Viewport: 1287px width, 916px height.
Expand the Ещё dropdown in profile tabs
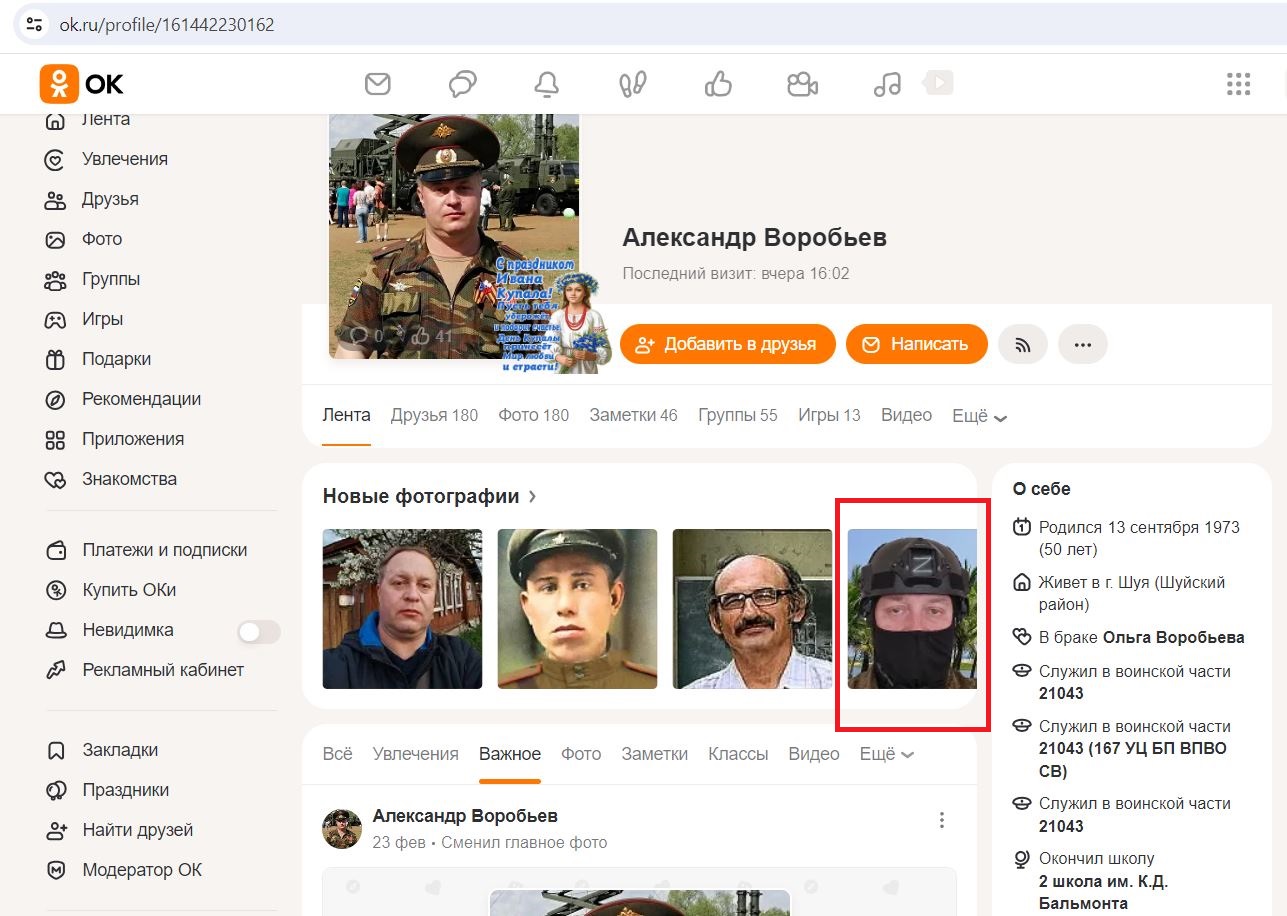979,415
